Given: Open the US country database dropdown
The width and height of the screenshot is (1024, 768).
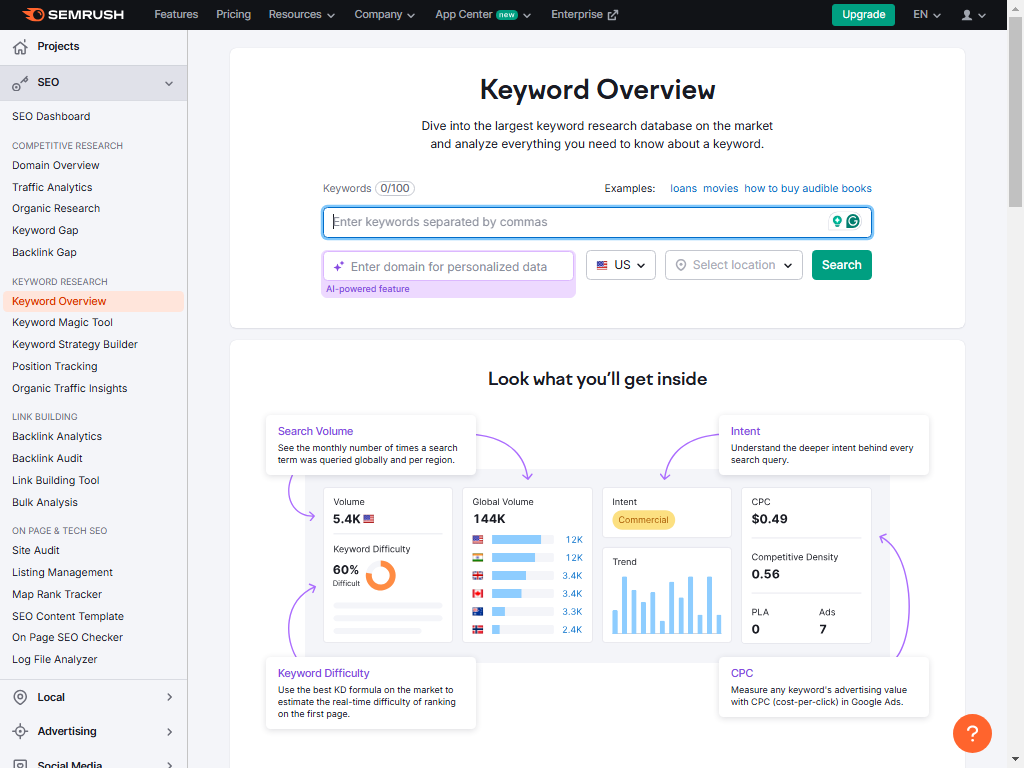Looking at the screenshot, I should tap(620, 265).
